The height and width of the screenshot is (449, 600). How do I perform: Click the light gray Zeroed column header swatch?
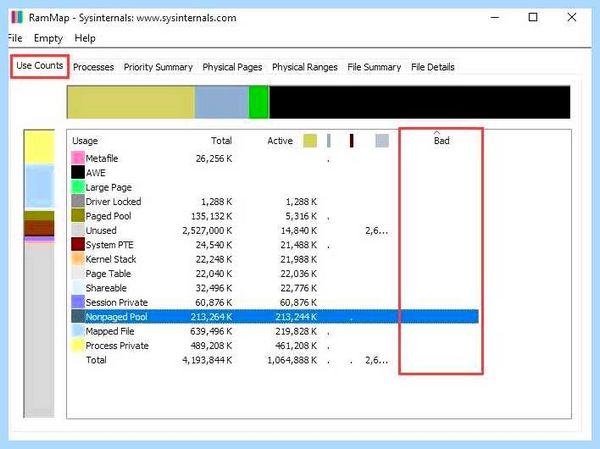(x=382, y=140)
